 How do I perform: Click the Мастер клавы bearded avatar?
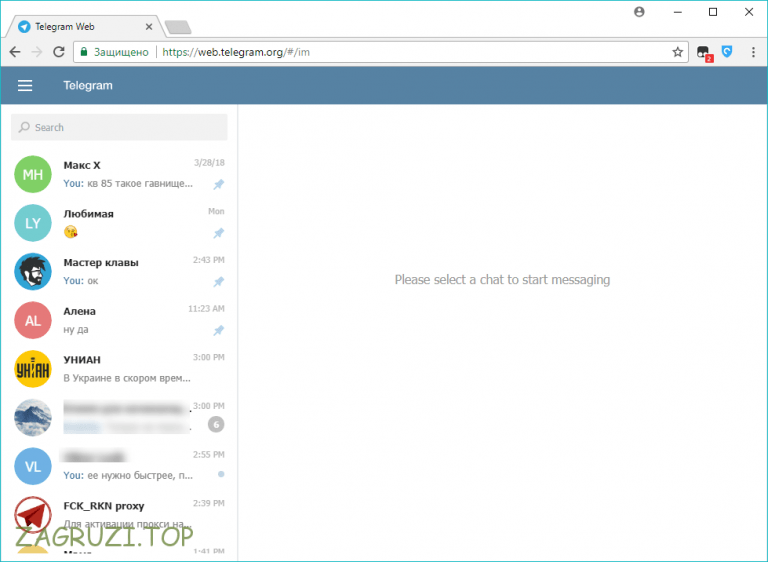[x=33, y=271]
